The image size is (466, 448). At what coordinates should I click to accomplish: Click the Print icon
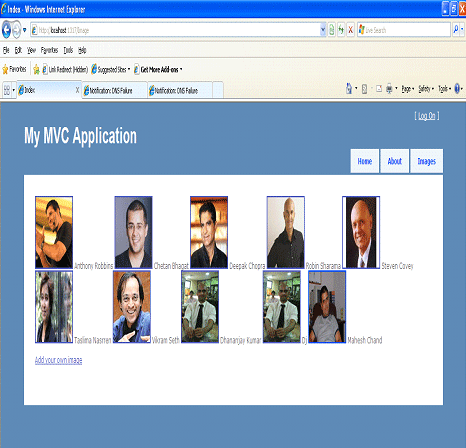pos(389,89)
